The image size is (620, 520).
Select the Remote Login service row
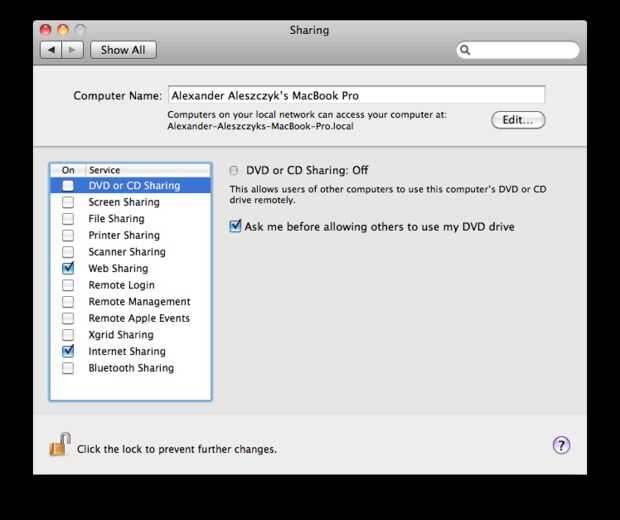[x=130, y=285]
